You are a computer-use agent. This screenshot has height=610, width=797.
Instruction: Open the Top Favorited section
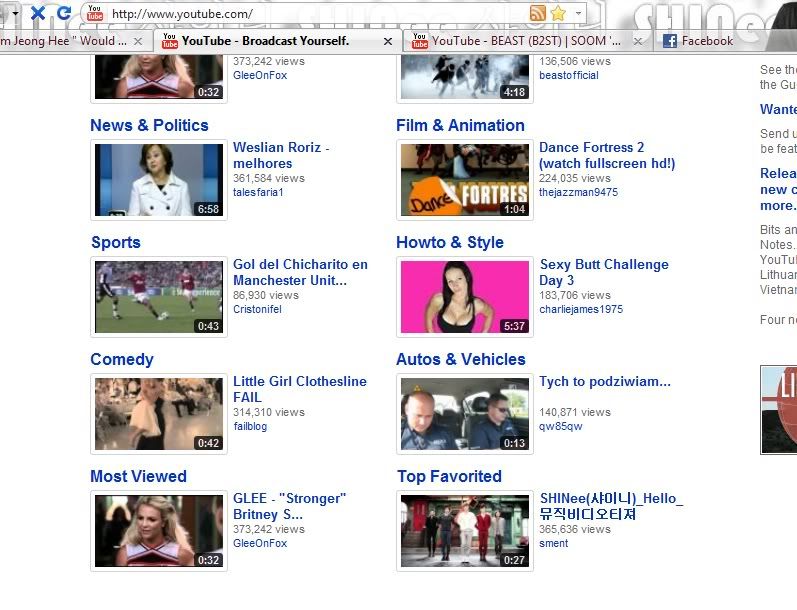click(x=449, y=476)
